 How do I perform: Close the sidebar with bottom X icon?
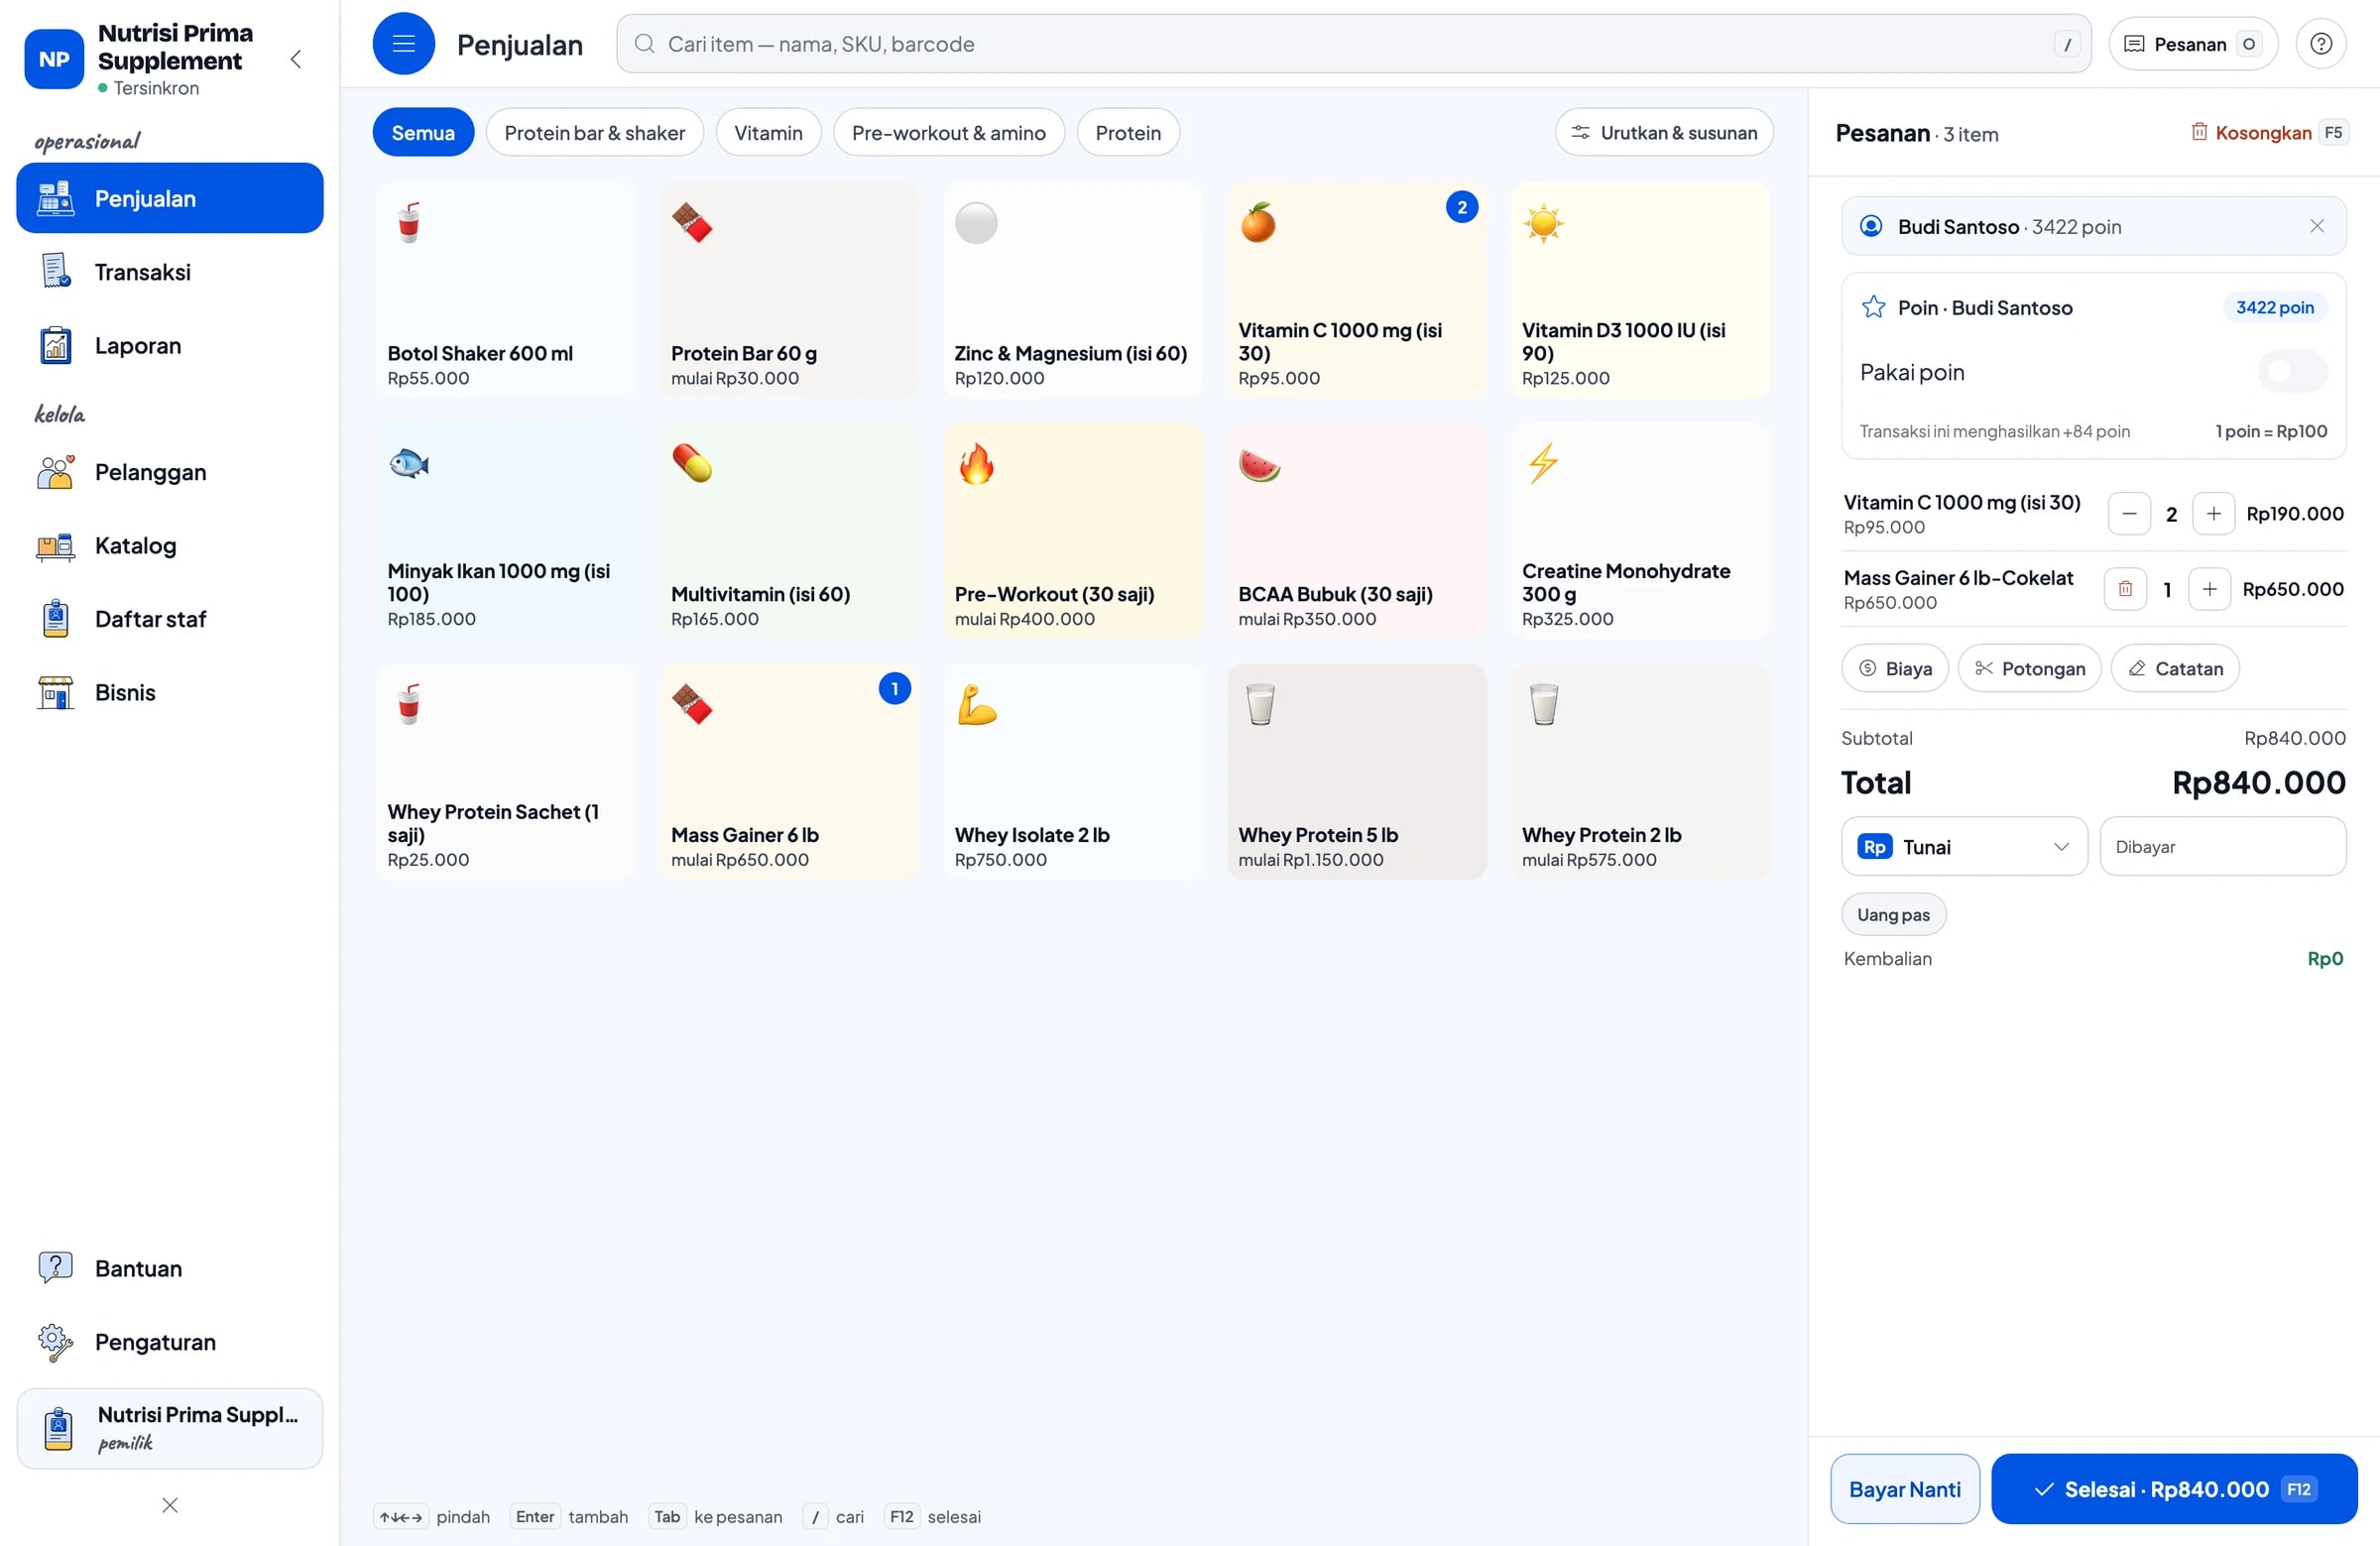170,1504
